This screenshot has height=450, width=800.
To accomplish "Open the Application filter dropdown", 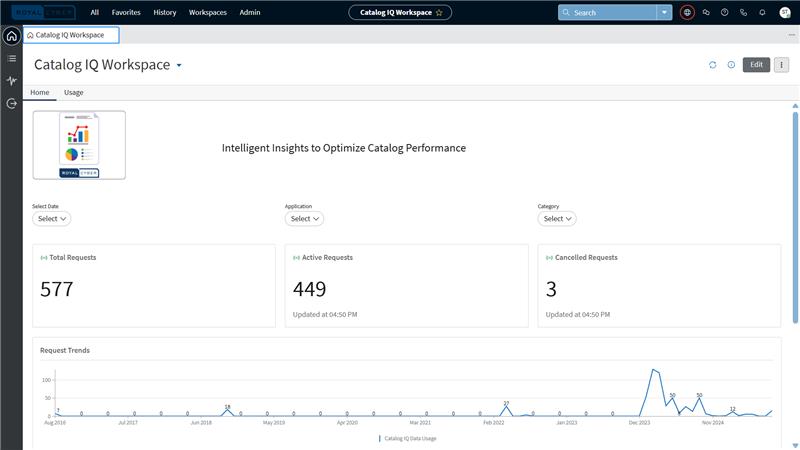I will tap(304, 218).
